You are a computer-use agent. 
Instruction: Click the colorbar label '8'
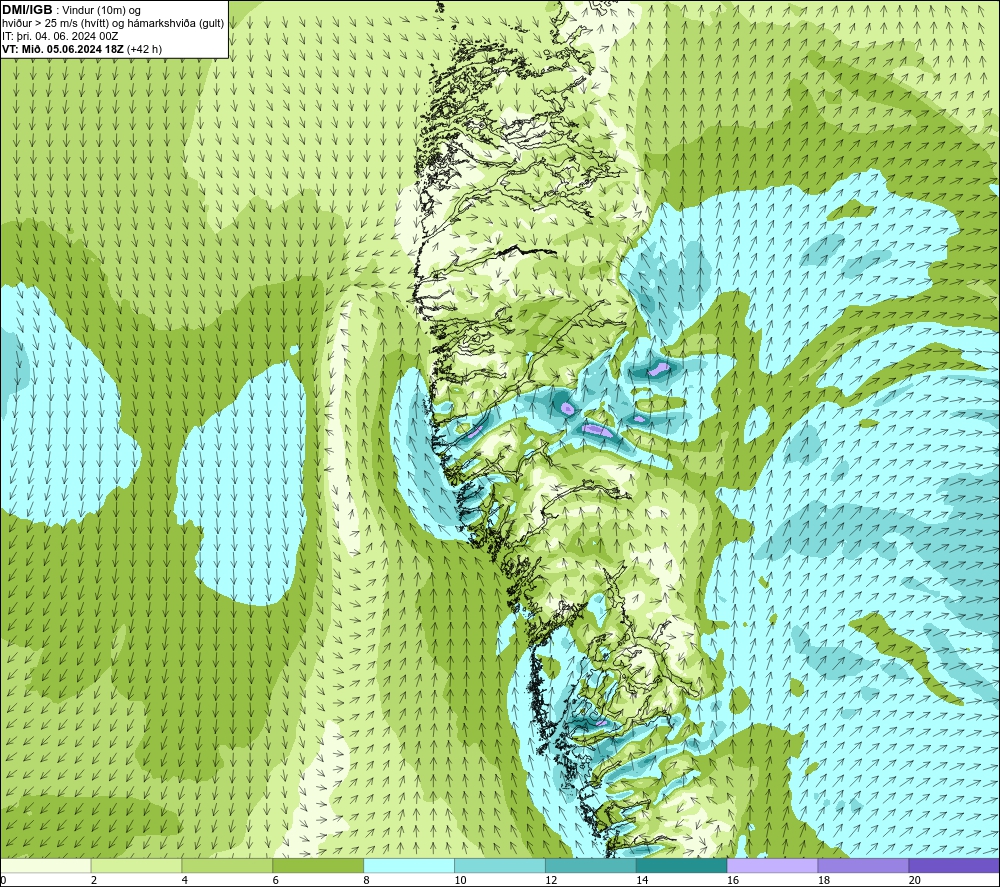[367, 880]
